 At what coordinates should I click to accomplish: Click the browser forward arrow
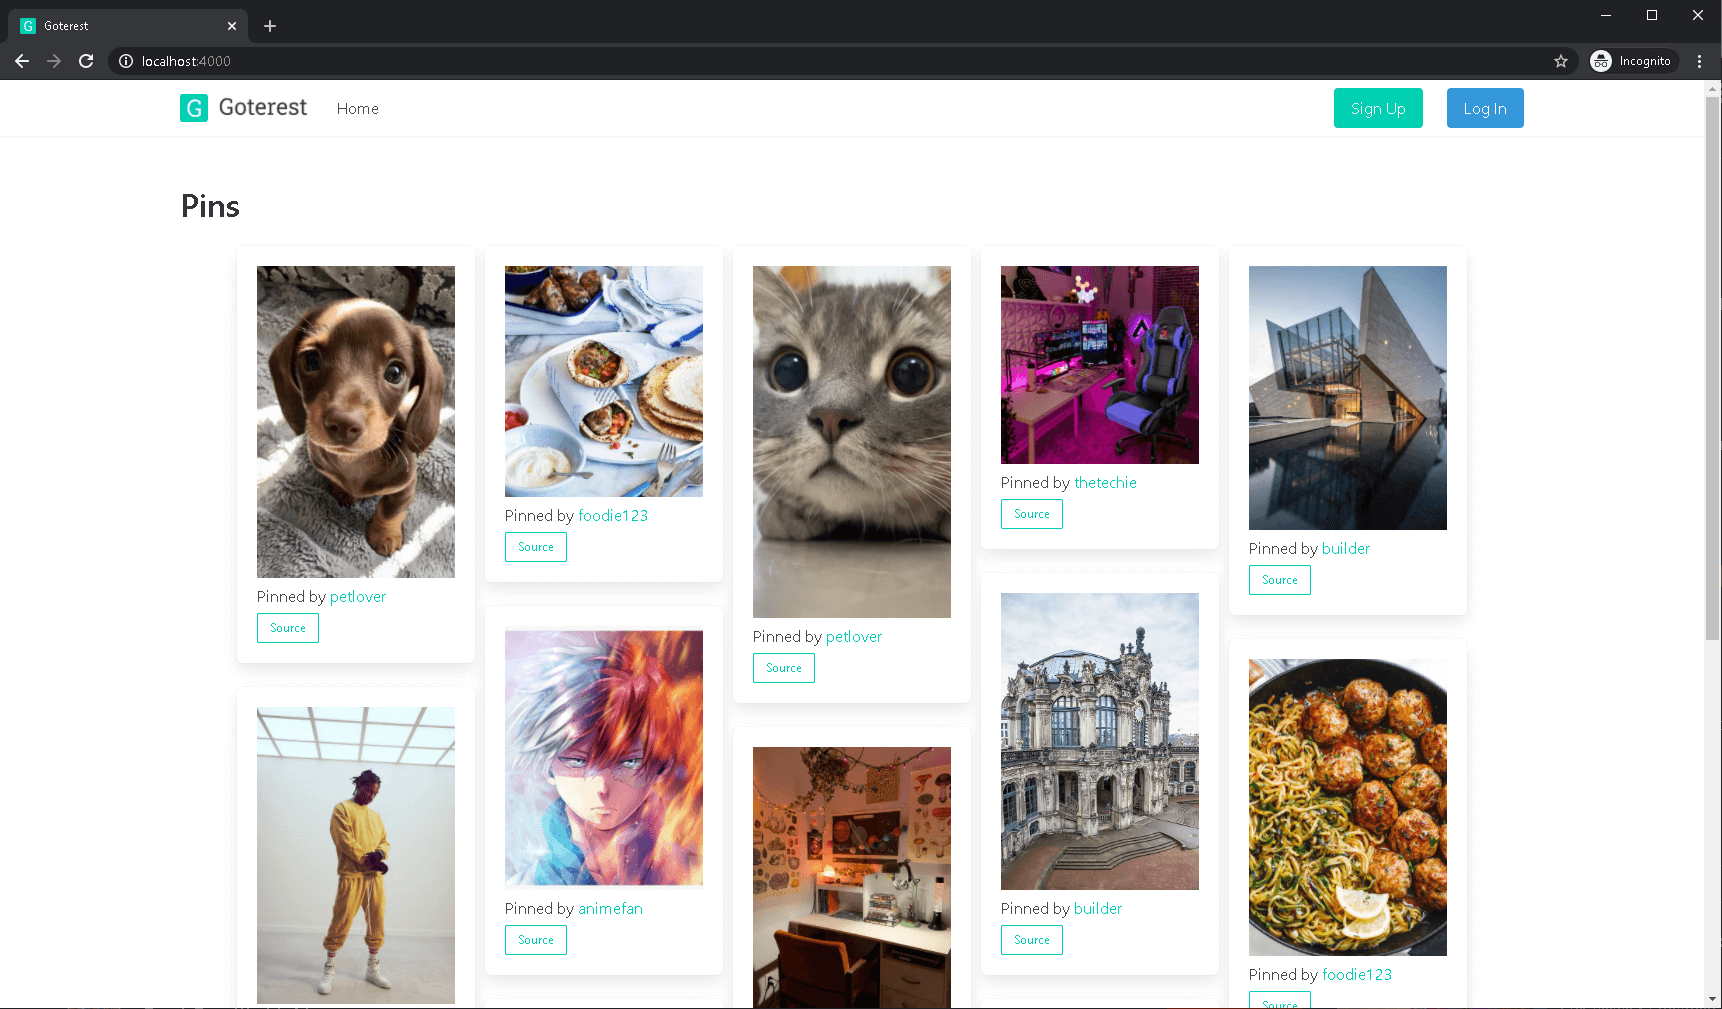tap(54, 61)
